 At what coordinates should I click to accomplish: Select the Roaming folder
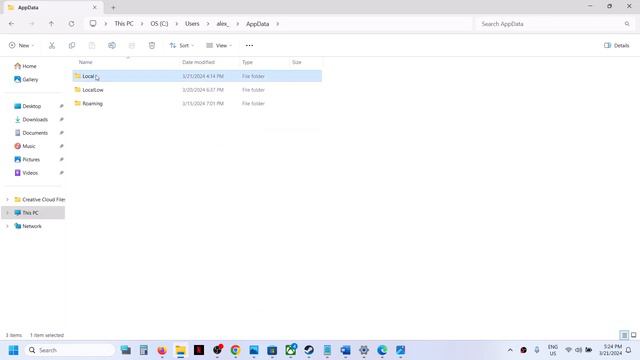pos(197,104)
